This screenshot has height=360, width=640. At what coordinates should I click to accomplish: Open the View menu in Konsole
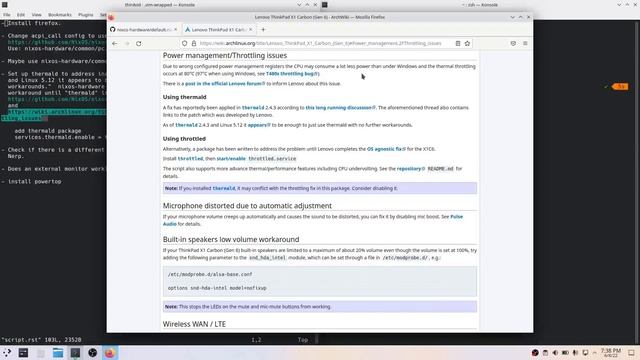pyautogui.click(x=36, y=15)
